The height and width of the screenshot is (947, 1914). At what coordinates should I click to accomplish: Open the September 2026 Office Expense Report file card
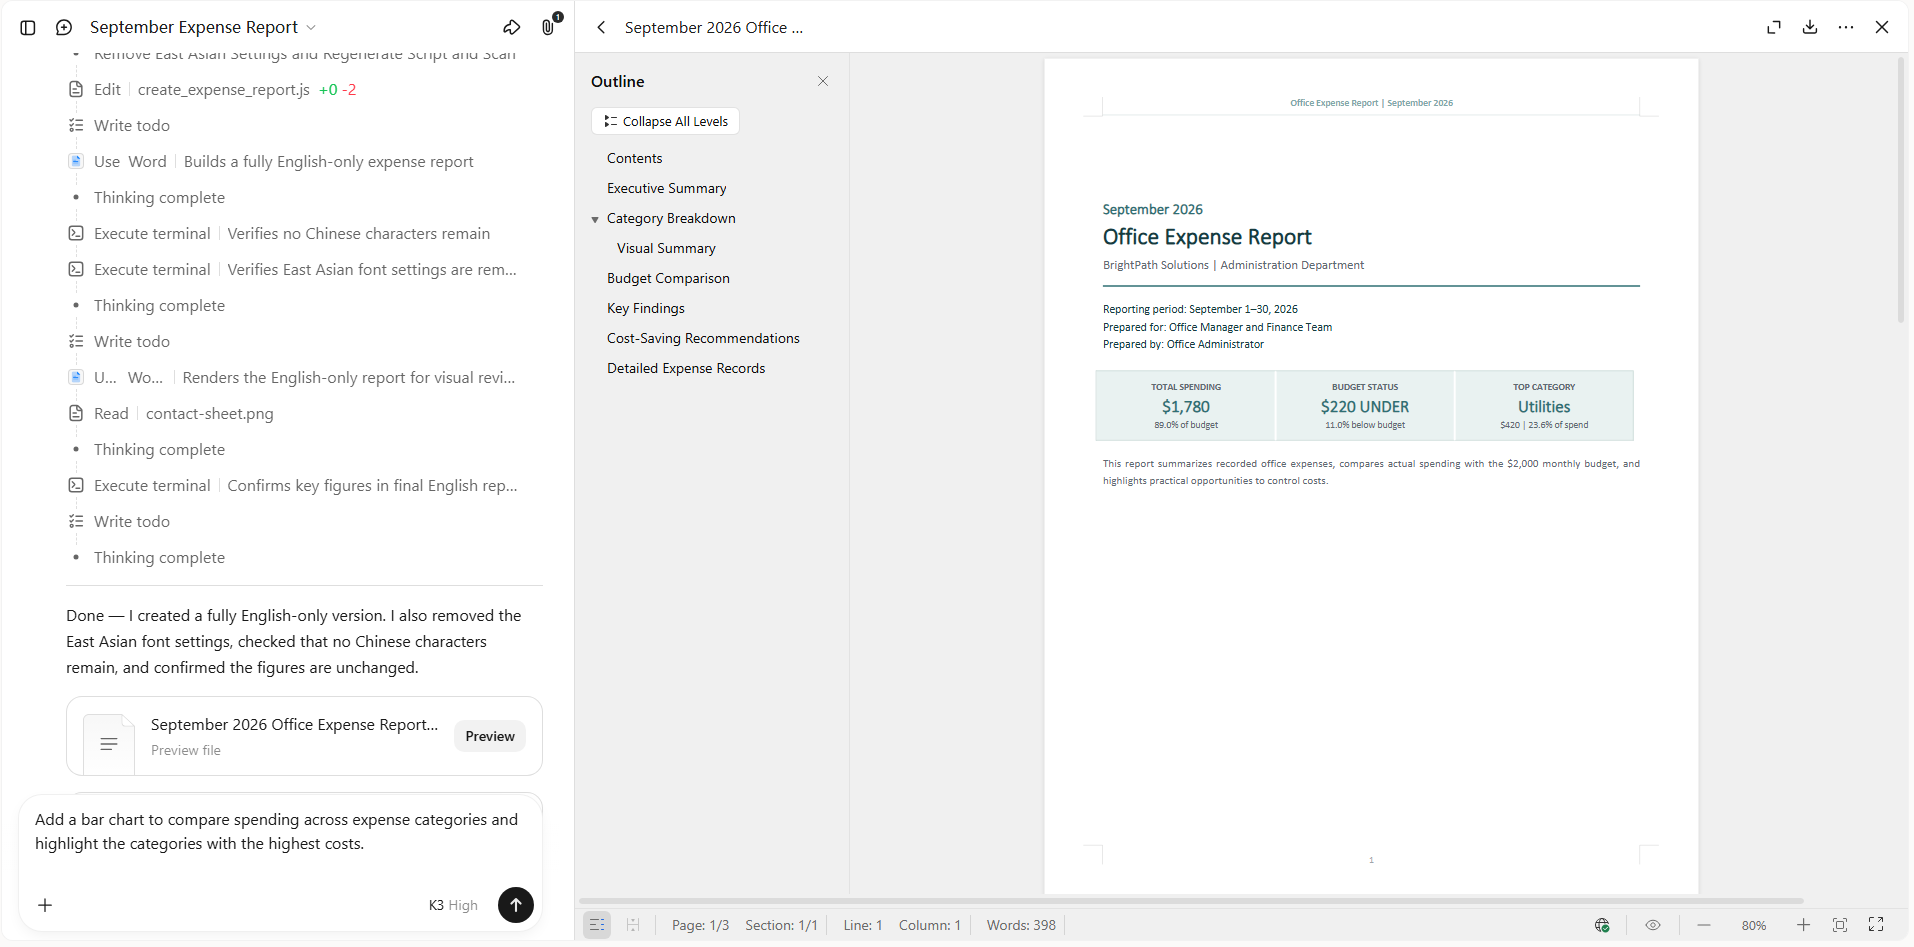(304, 736)
